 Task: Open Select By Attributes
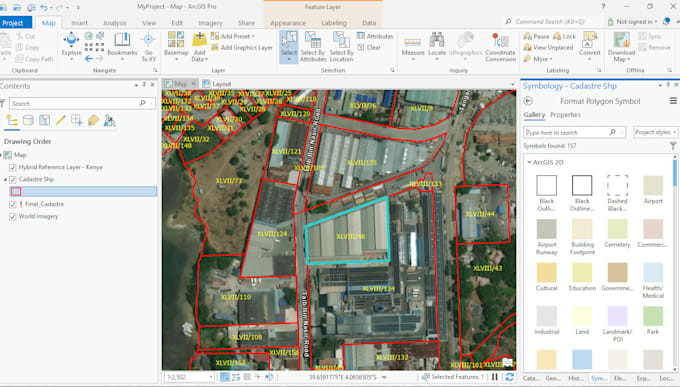[313, 46]
